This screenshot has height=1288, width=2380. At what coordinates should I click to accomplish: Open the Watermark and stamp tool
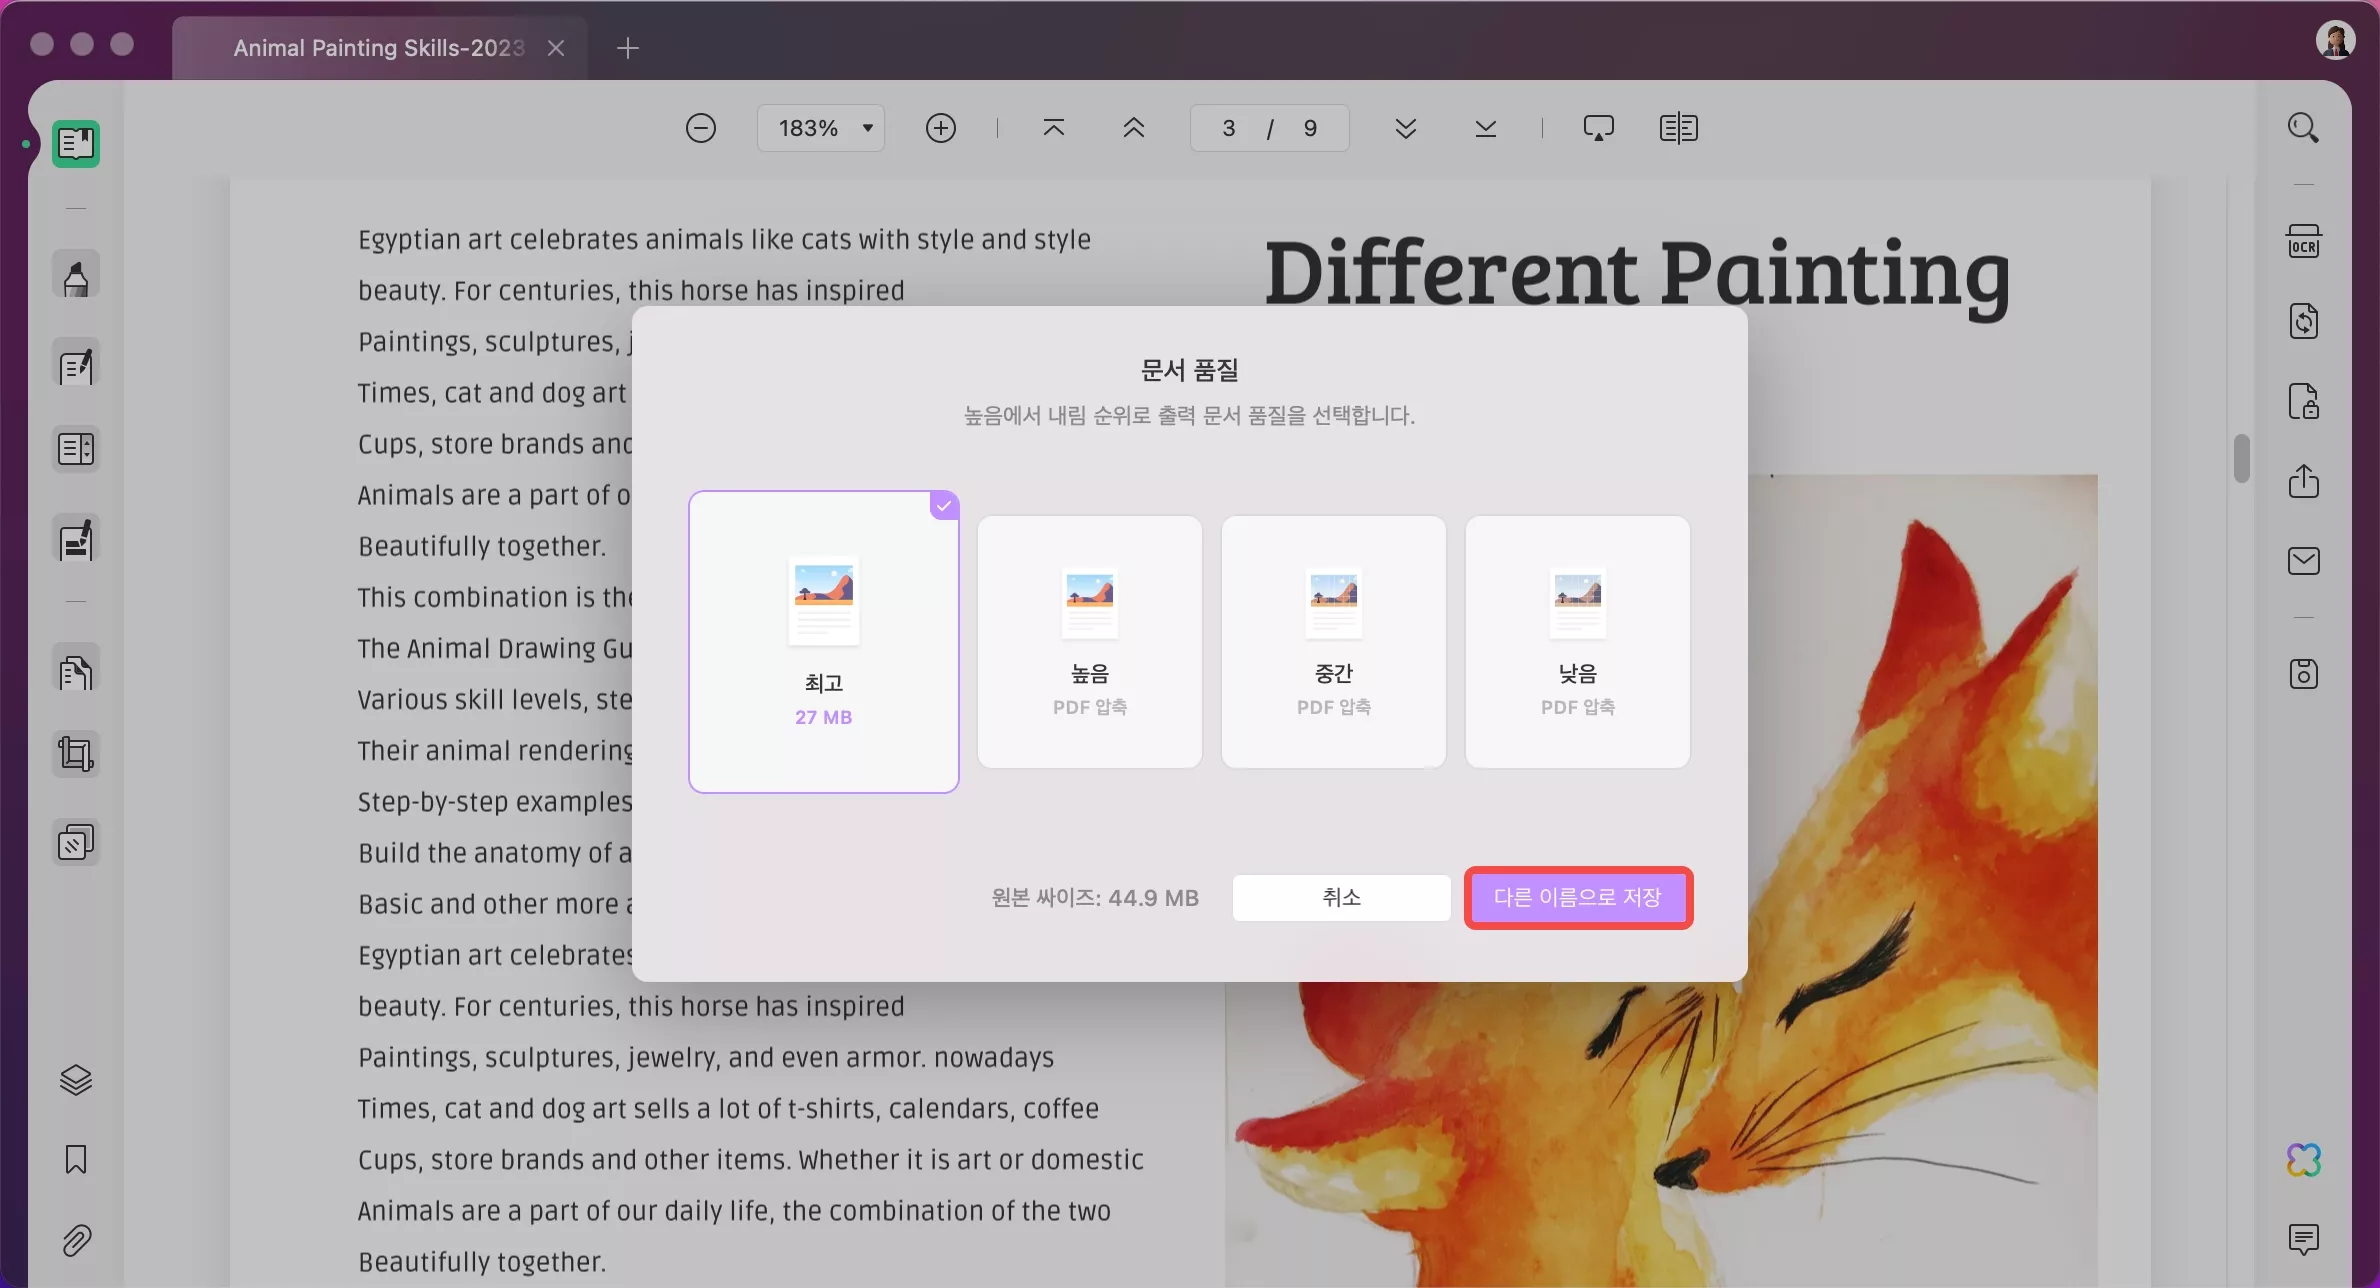76,843
